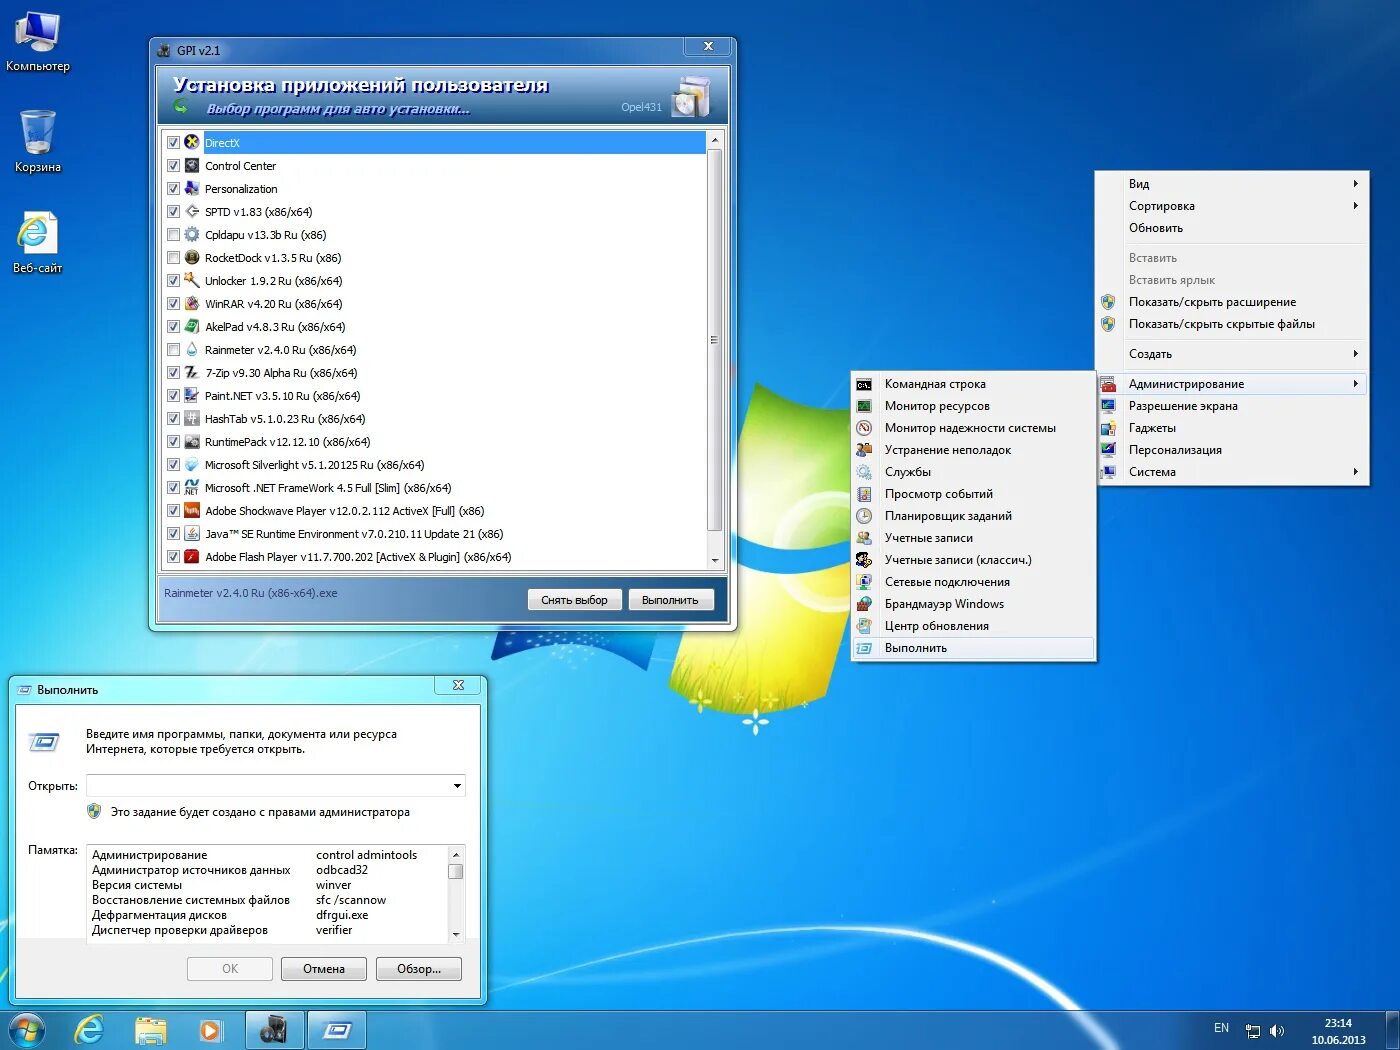This screenshot has height=1050, width=1400.
Task: Click the Планировщик заданий clock icon
Action: (x=864, y=516)
